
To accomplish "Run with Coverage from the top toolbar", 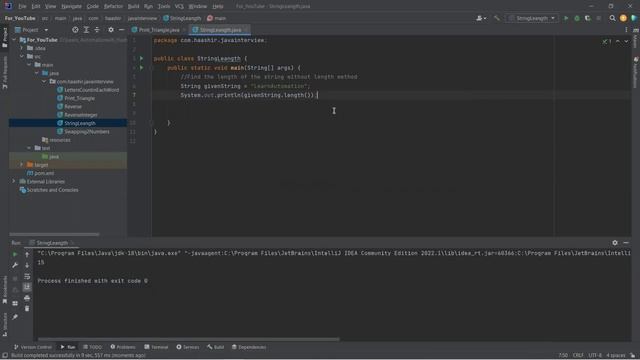I will [588, 18].
